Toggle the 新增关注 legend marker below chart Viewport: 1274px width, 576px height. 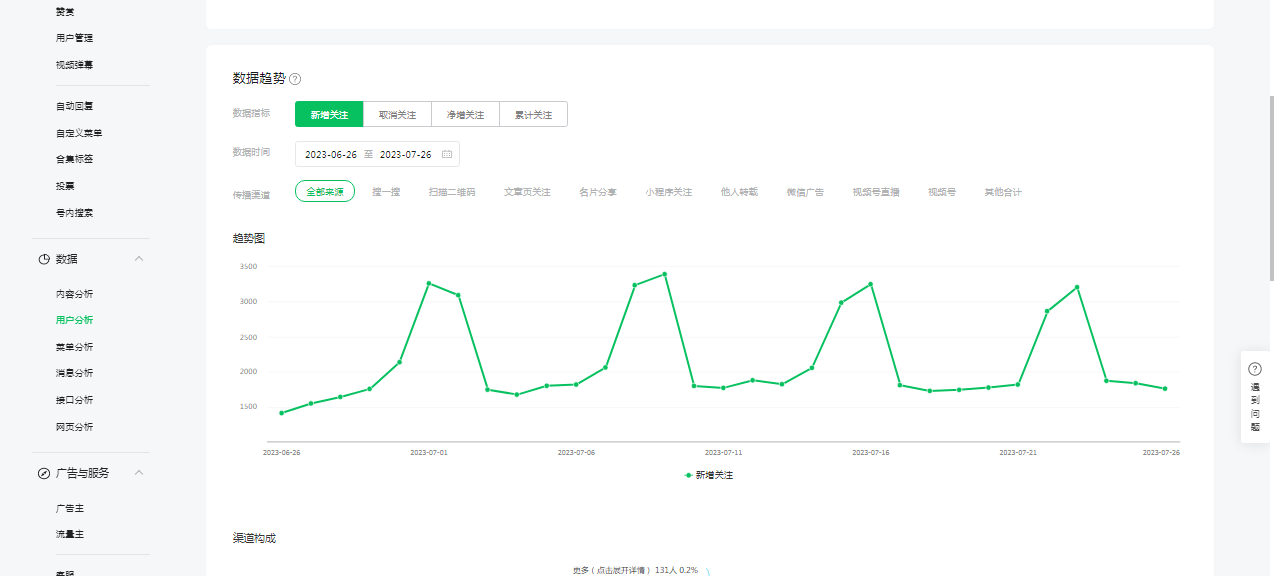[689, 475]
